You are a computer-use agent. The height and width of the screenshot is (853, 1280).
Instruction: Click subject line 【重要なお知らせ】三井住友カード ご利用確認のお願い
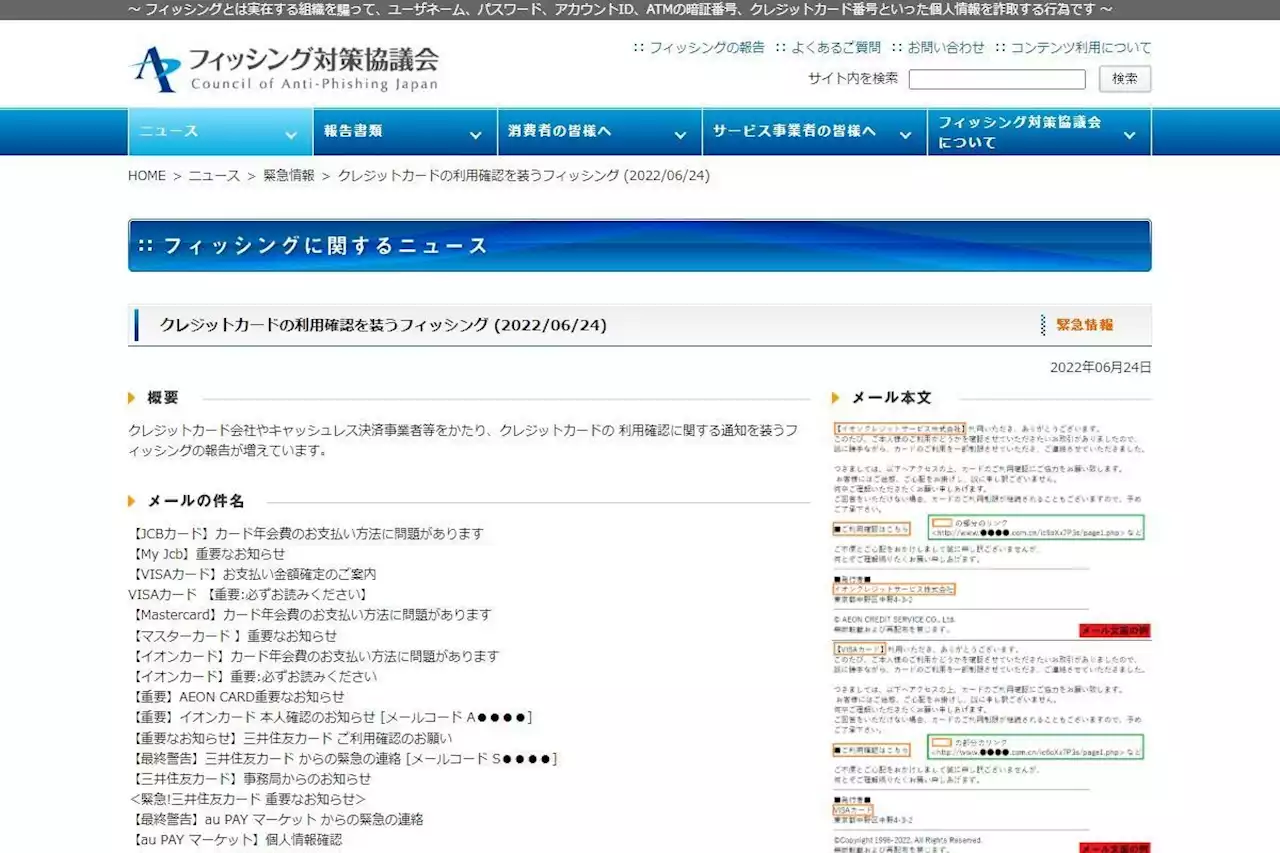[291, 737]
